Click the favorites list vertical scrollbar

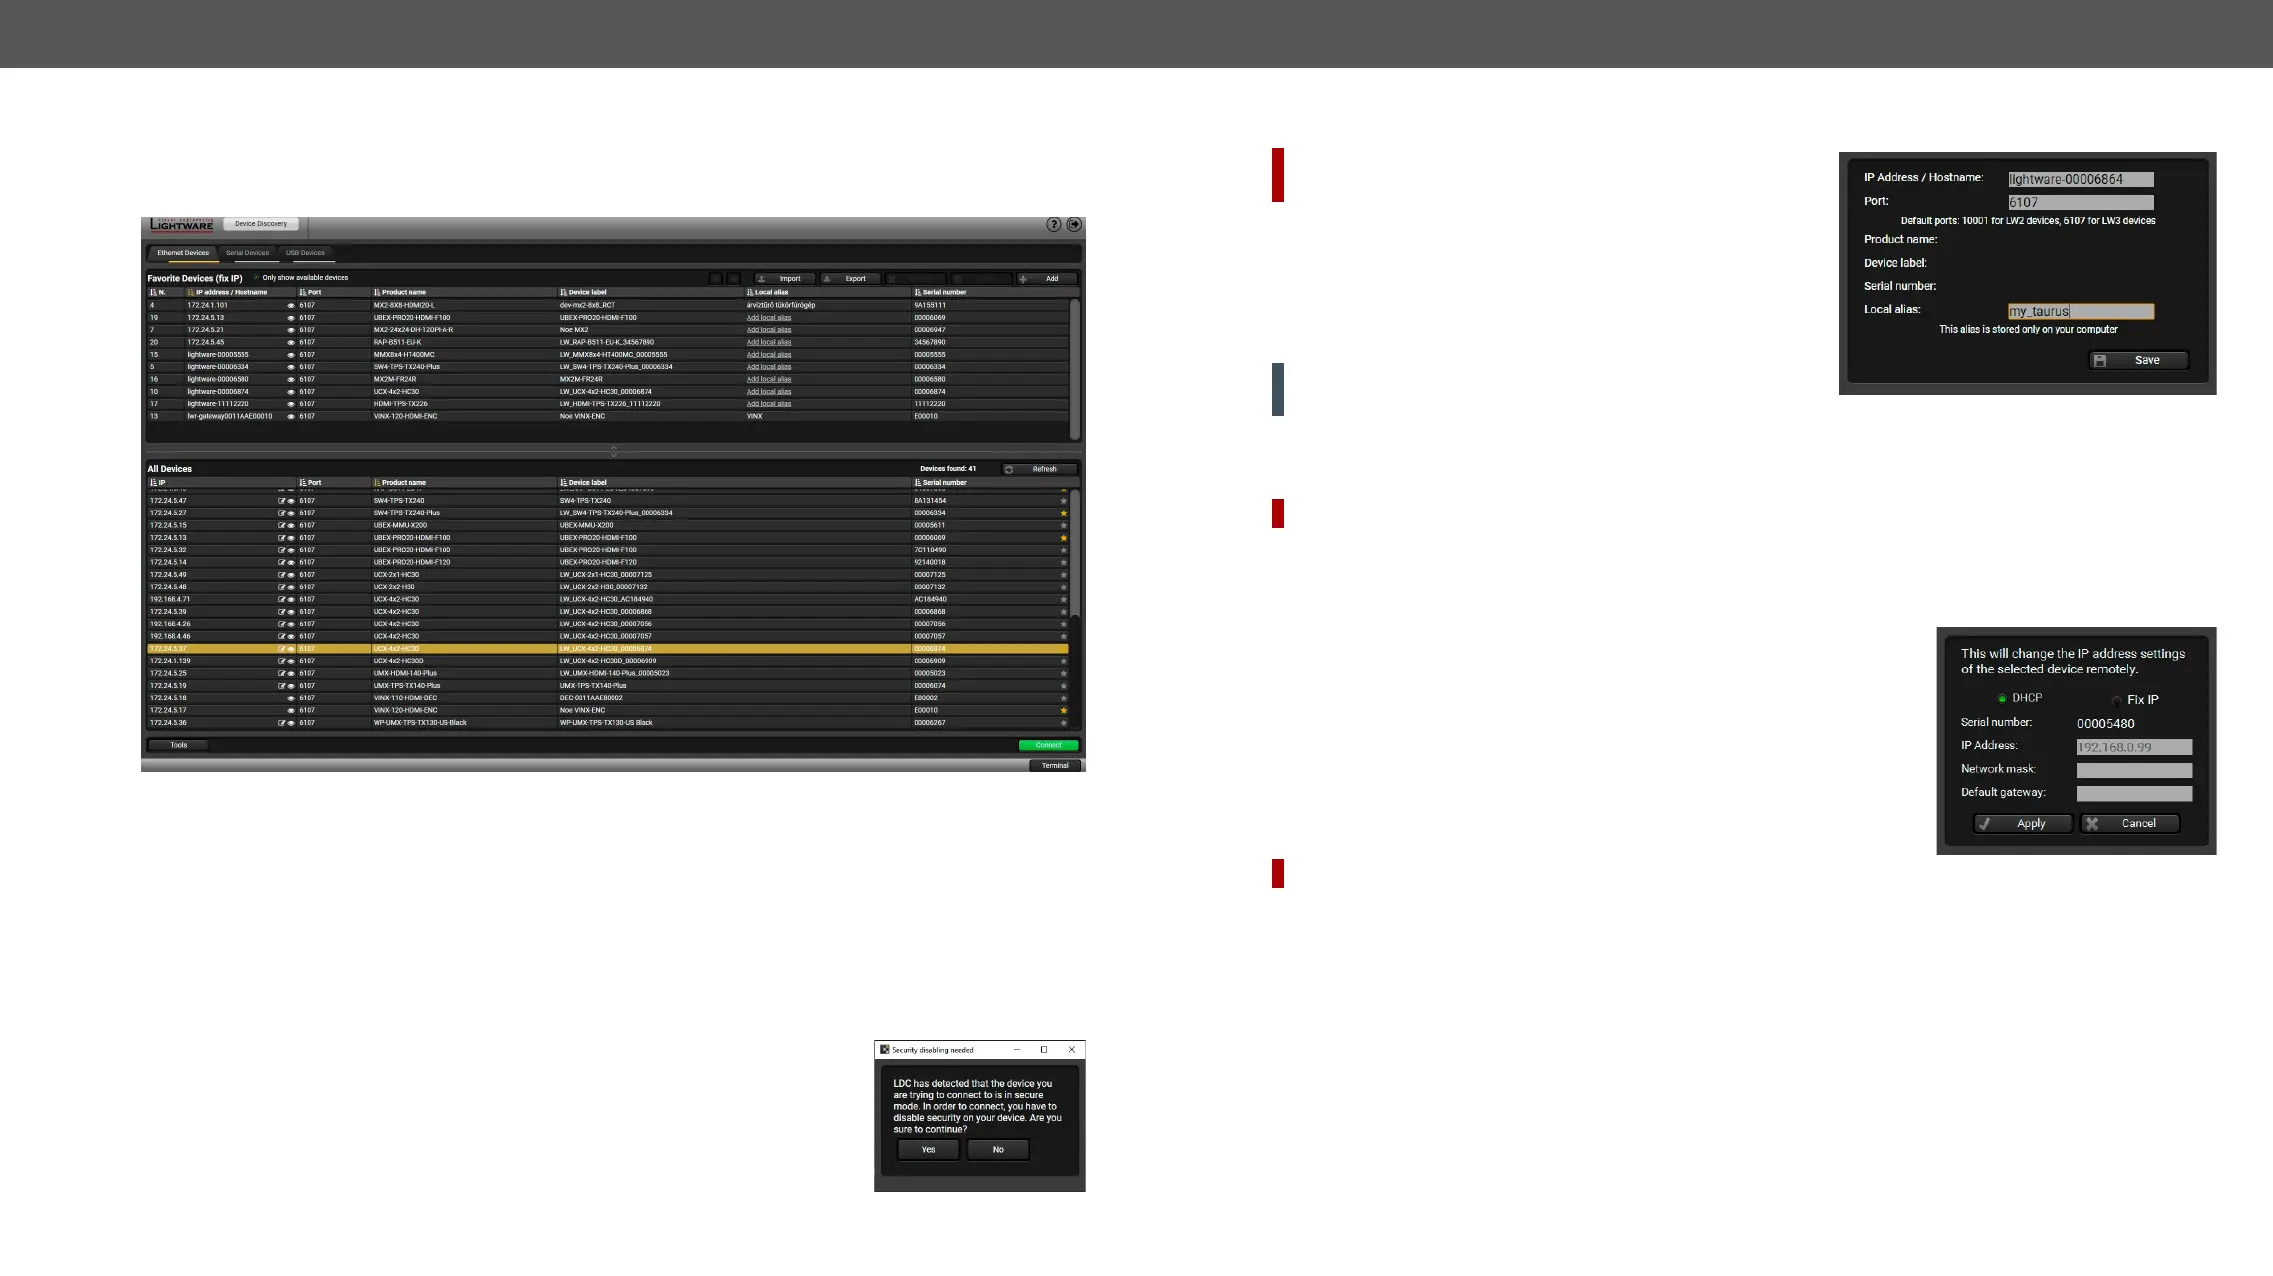pos(1075,368)
